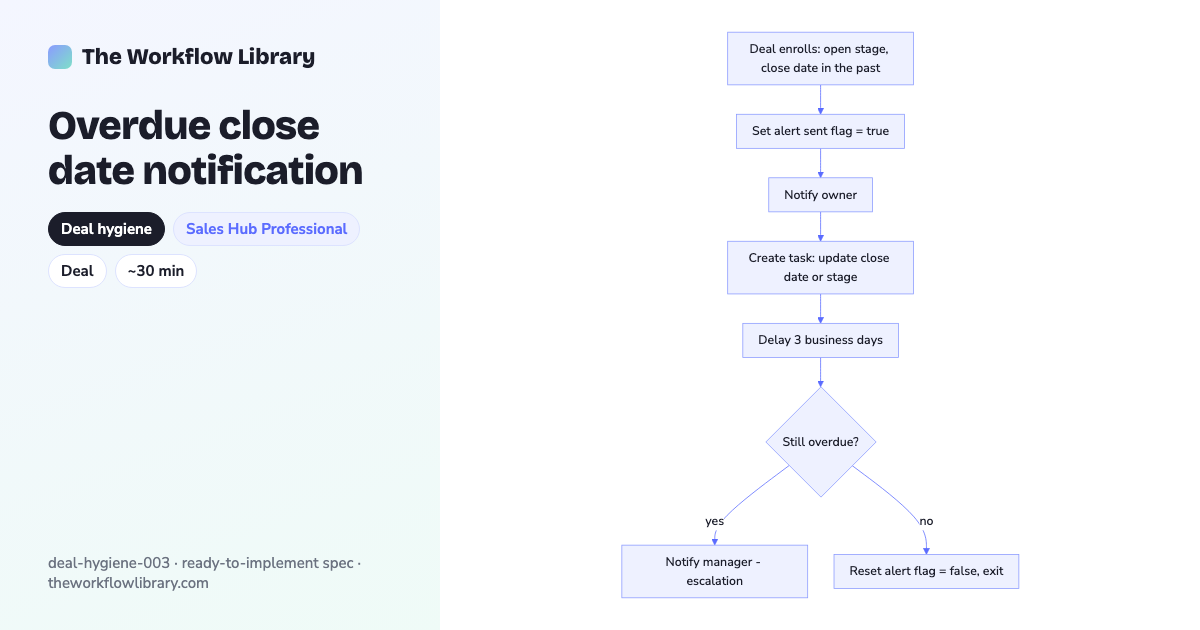Select the Deal hygiene tag pill
The height and width of the screenshot is (630, 1200).
(x=106, y=229)
